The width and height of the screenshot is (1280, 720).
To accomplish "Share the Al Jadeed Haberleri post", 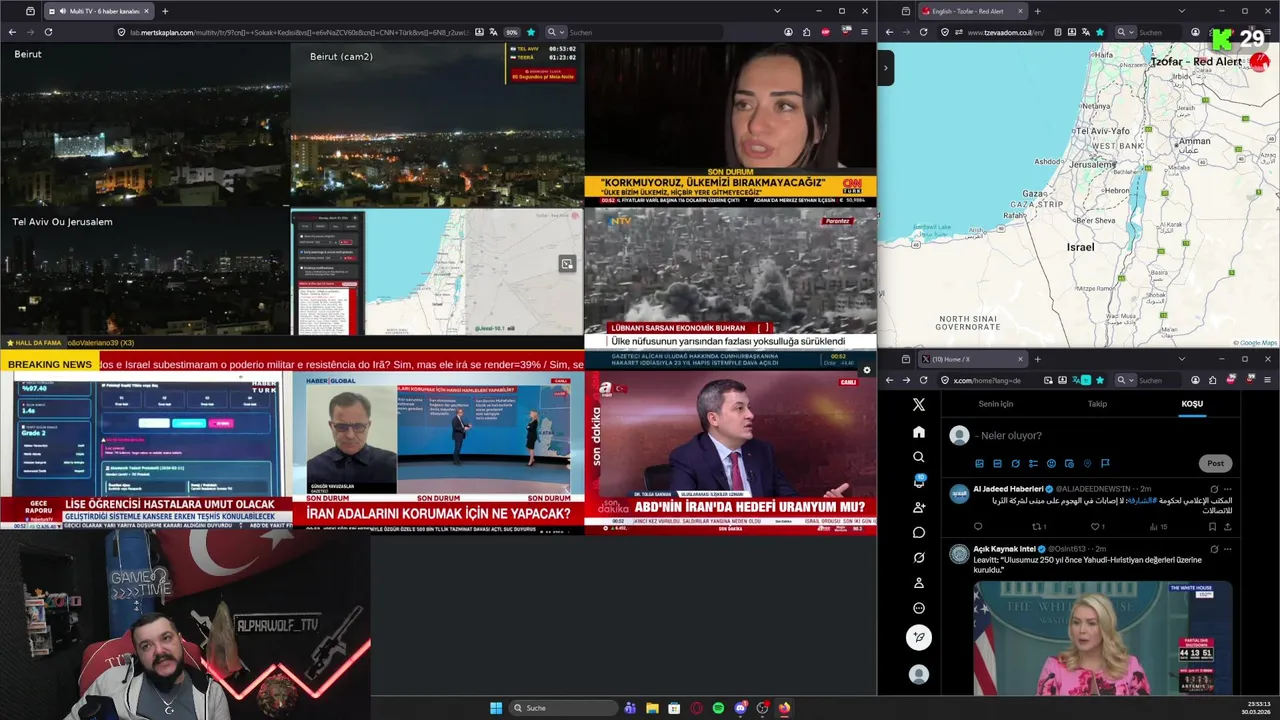I will 1228,527.
